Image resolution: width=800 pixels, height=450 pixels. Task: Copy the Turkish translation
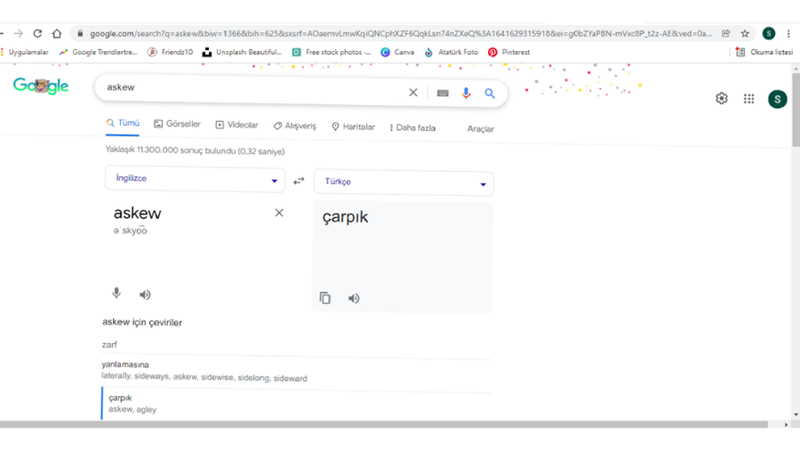tap(325, 298)
